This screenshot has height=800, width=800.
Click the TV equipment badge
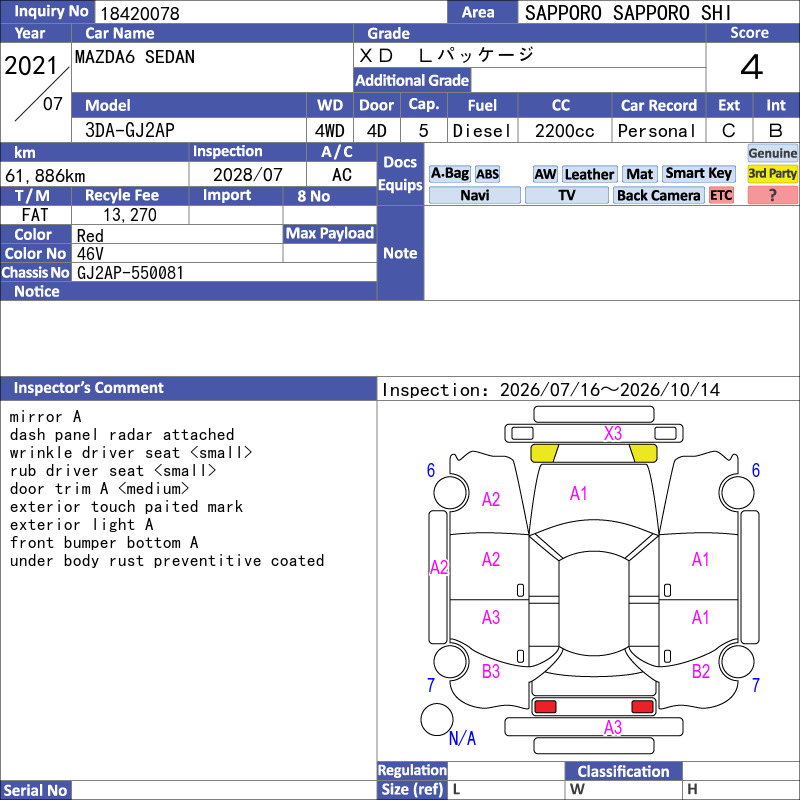tap(567, 195)
